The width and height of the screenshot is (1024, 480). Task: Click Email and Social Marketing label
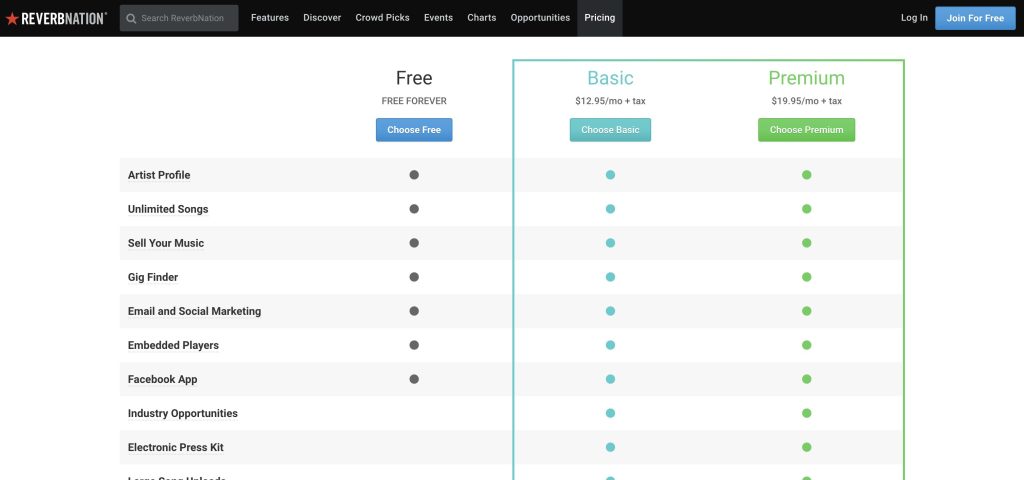pyautogui.click(x=195, y=311)
